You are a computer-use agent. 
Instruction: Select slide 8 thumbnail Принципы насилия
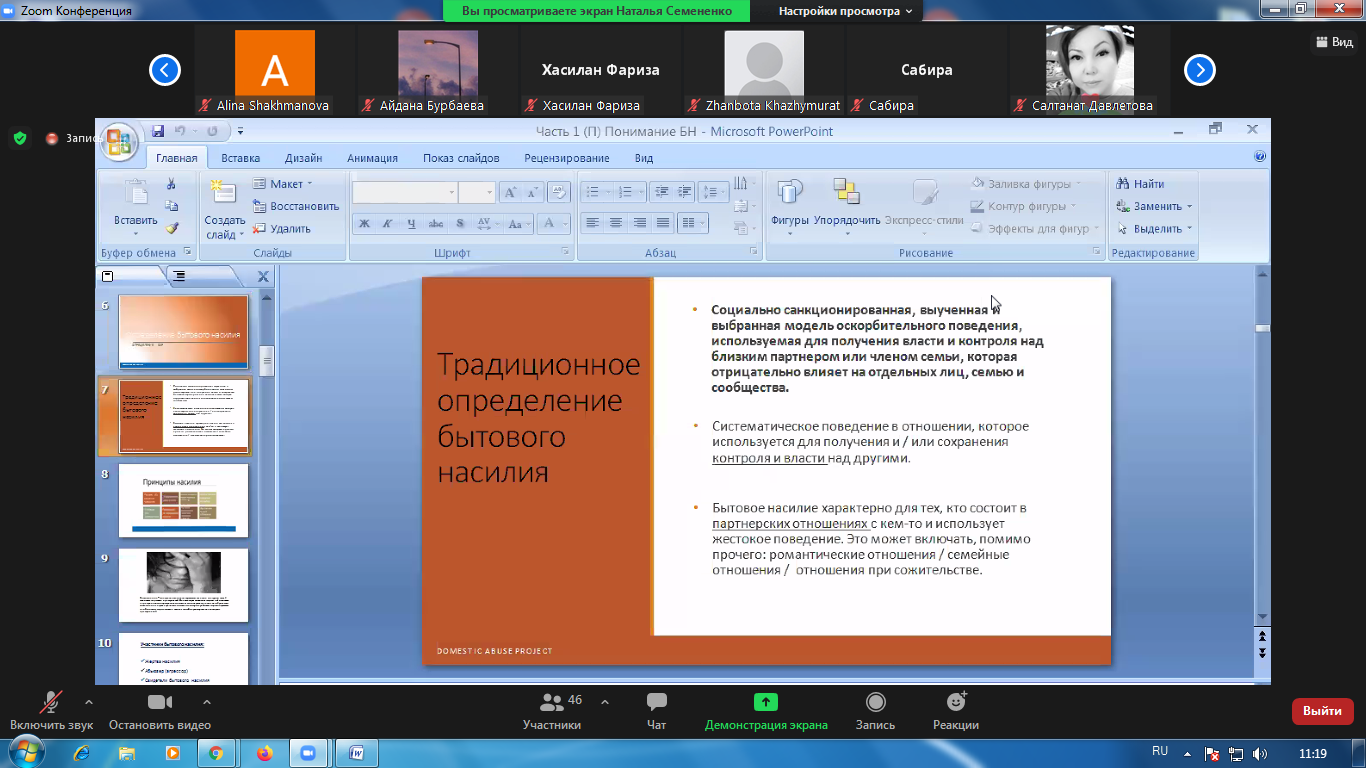(x=183, y=500)
